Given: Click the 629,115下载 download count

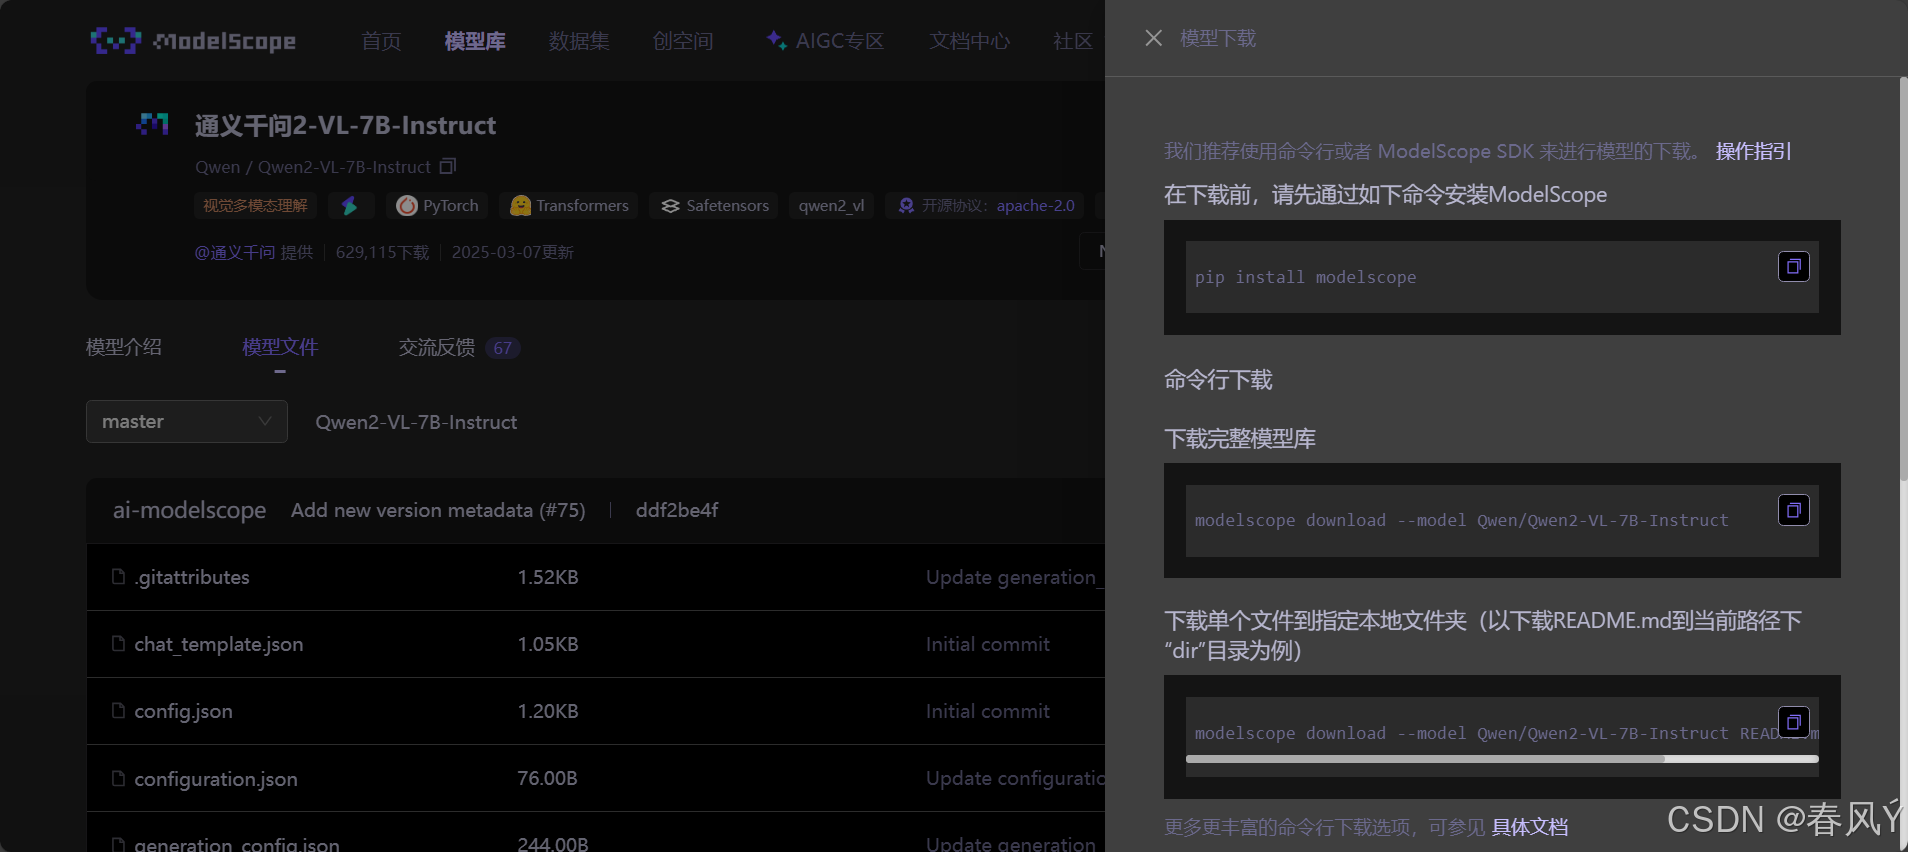Looking at the screenshot, I should click(382, 252).
